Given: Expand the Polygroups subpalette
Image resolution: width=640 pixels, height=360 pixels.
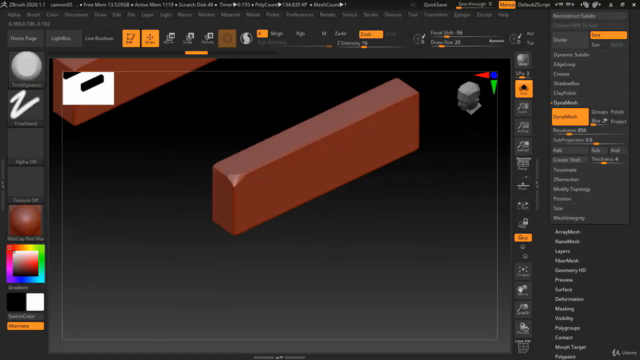Looking at the screenshot, I should pos(567,328).
